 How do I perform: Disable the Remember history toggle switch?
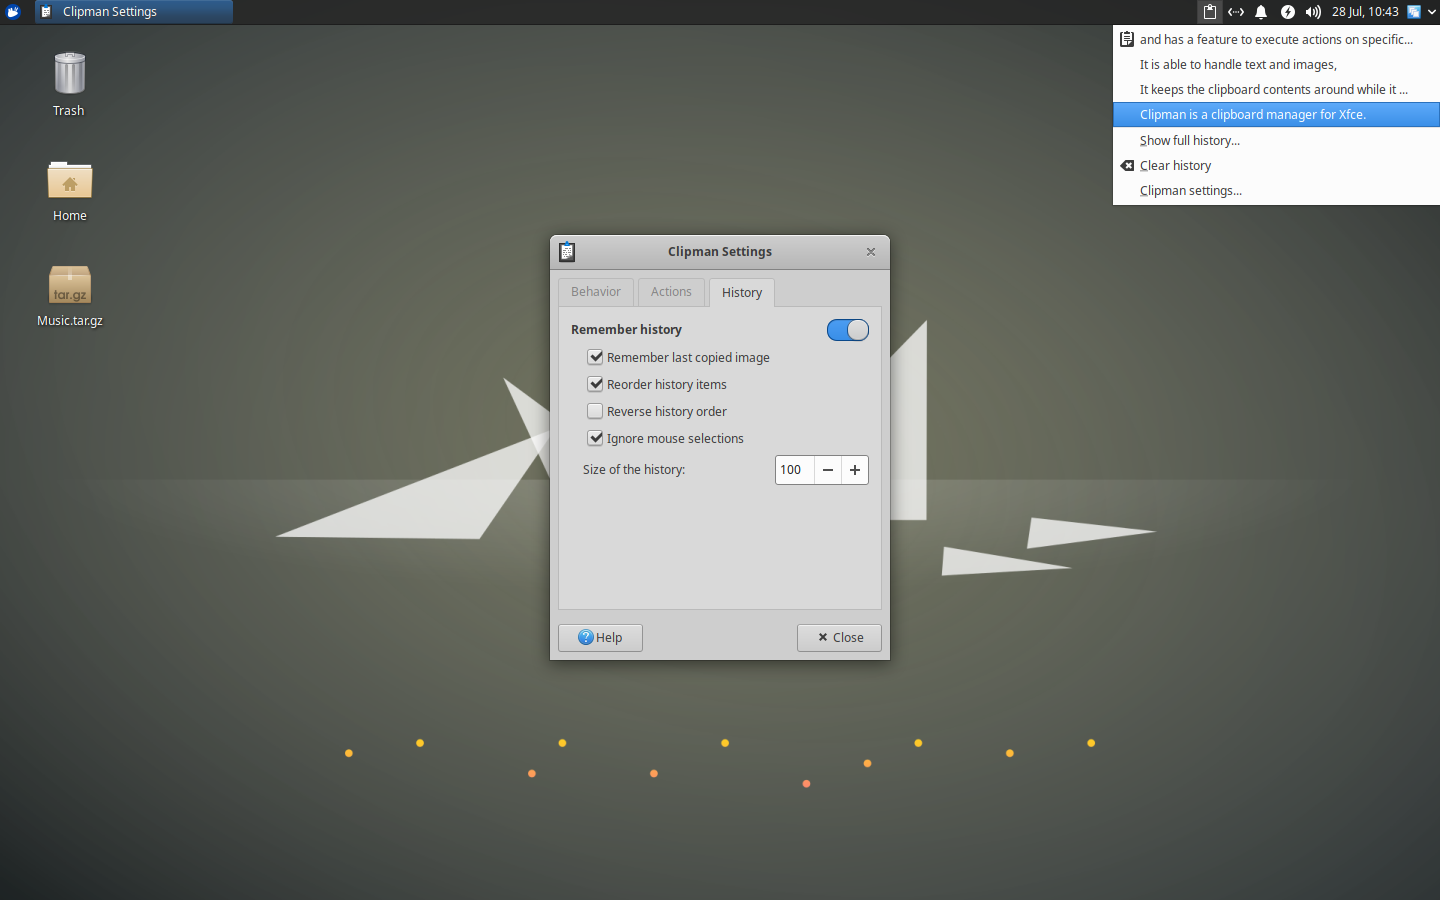pyautogui.click(x=847, y=330)
